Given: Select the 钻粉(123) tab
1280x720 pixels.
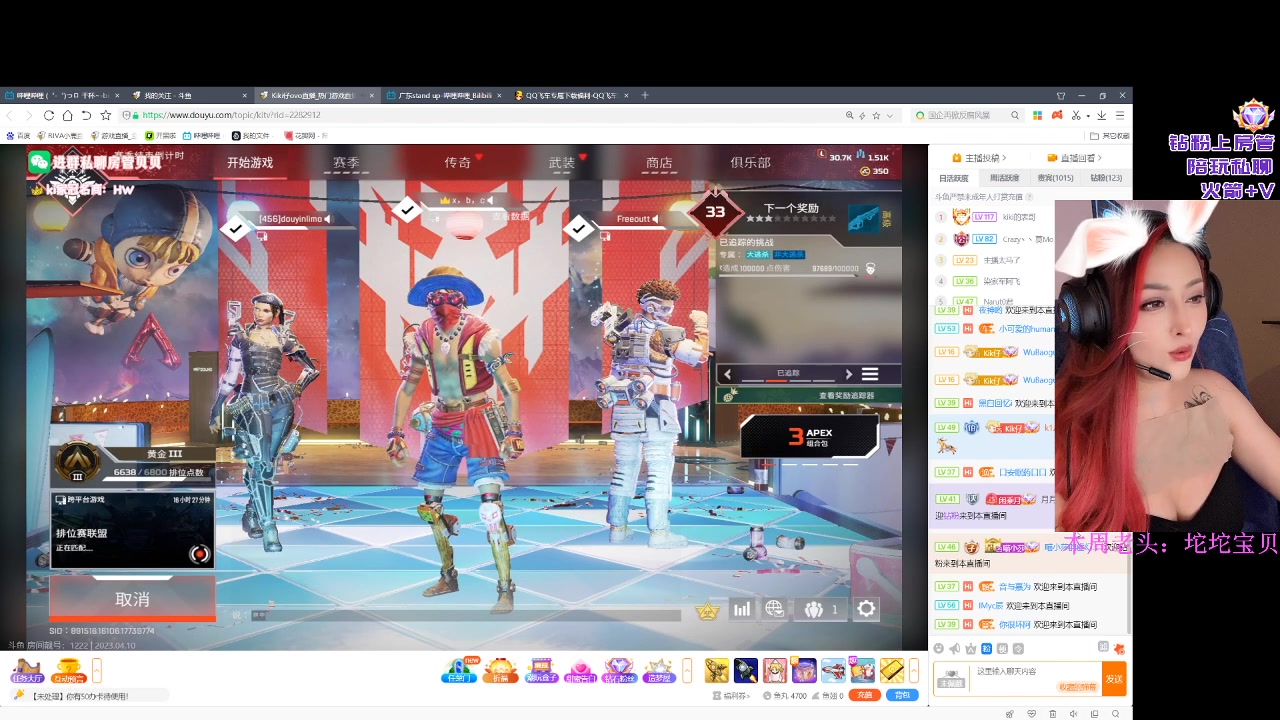Looking at the screenshot, I should point(1105,178).
